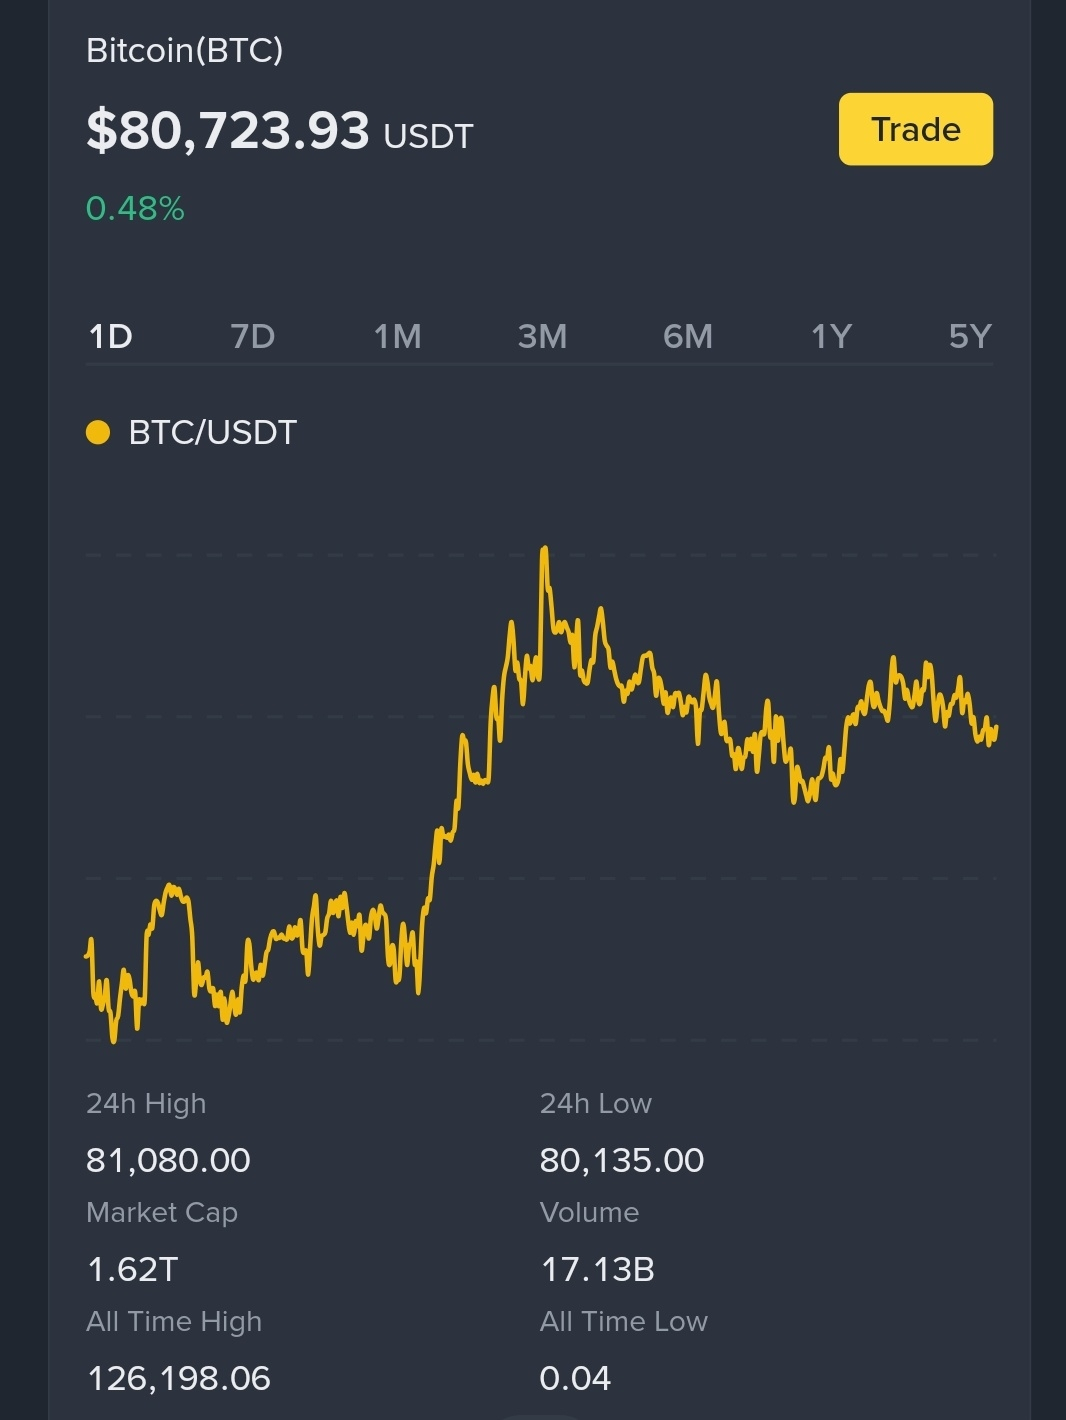Switch to the 1M chart range
This screenshot has height=1420, width=1066.
pyautogui.click(x=397, y=337)
